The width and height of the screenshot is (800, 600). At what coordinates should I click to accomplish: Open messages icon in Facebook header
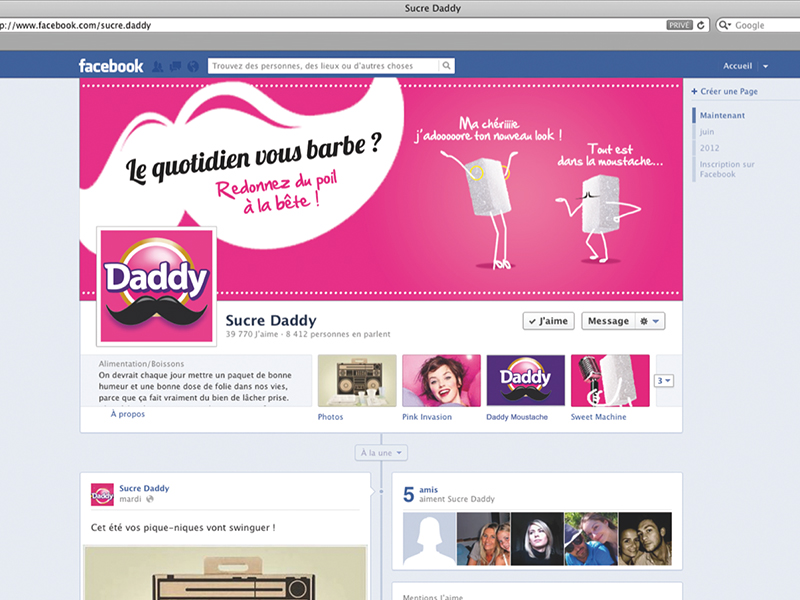click(175, 67)
